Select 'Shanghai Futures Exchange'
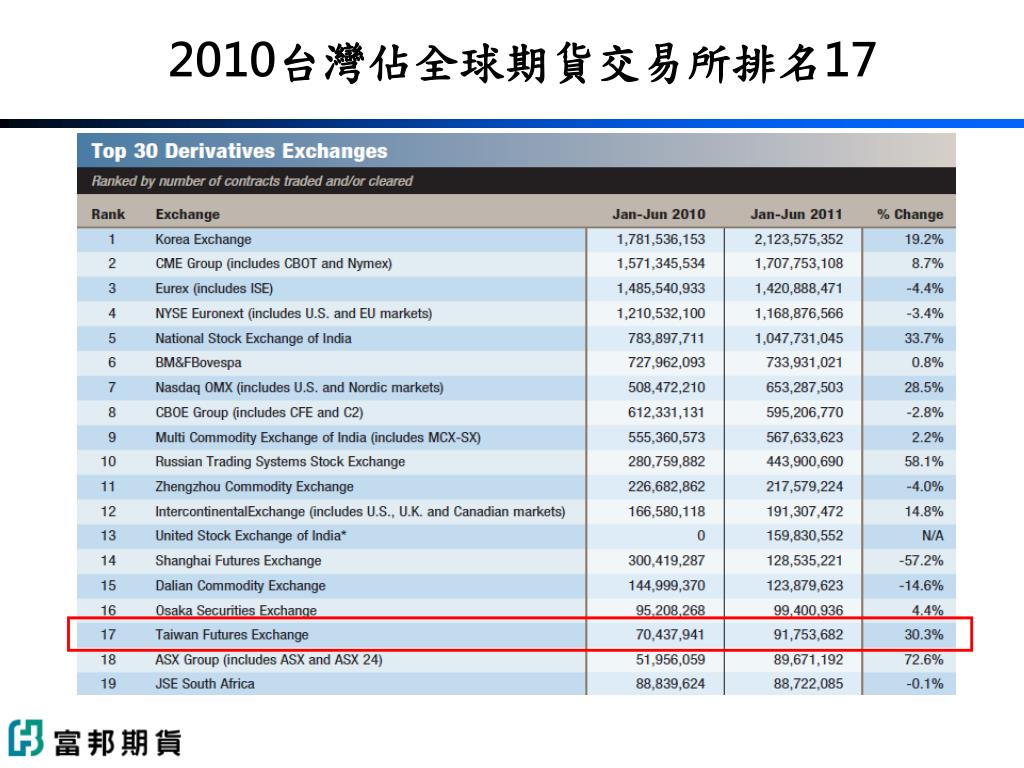The image size is (1024, 768). 238,560
